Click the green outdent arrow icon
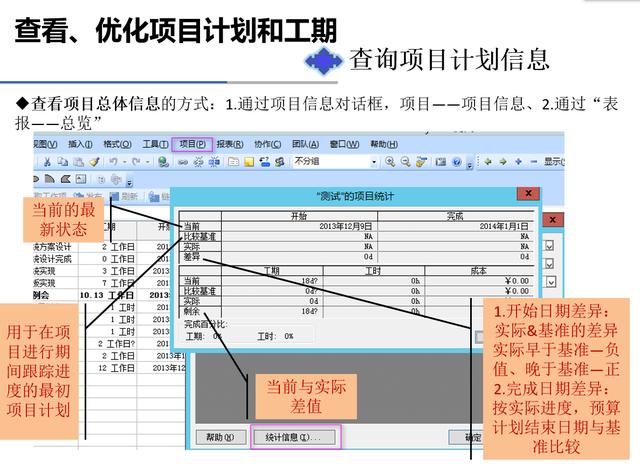Screen dimensions: 640x464 (x=488, y=161)
